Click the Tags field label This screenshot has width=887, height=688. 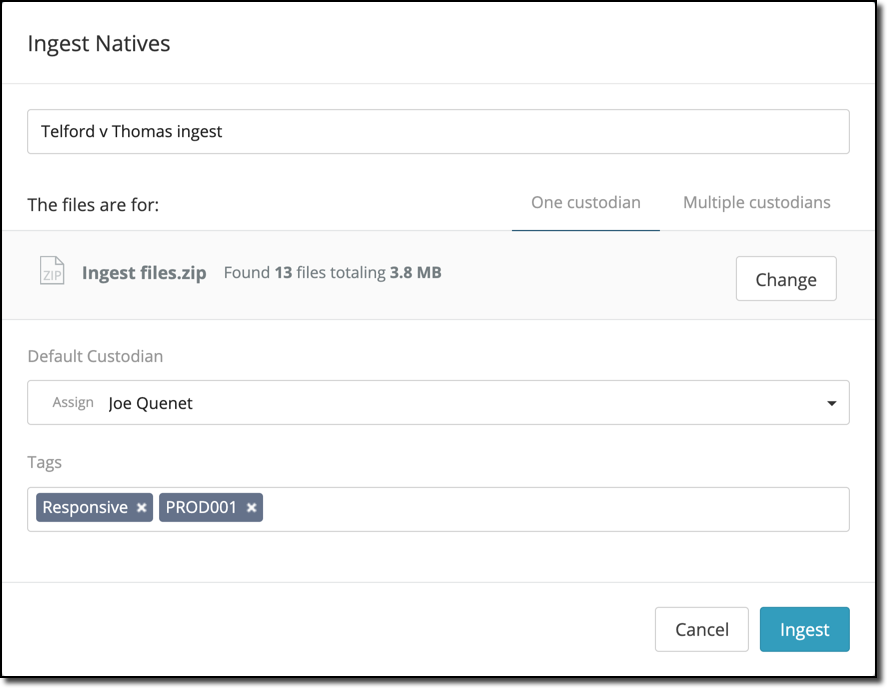45,462
